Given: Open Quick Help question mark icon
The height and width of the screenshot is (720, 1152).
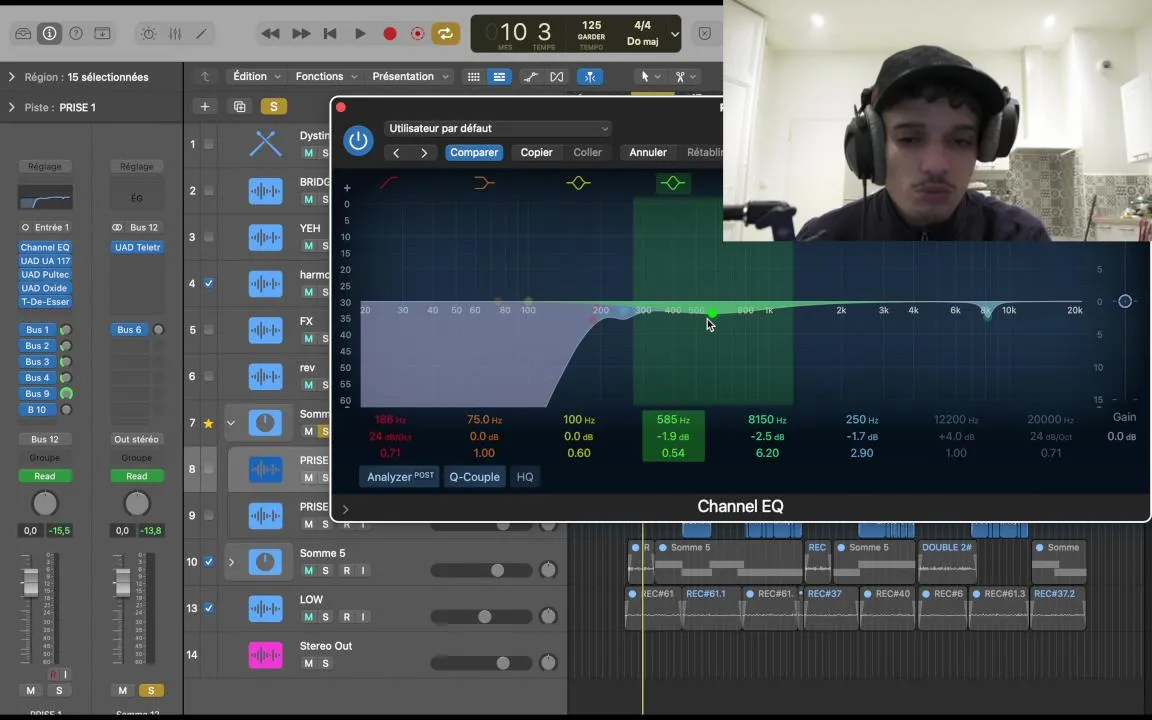Looking at the screenshot, I should coord(76,34).
